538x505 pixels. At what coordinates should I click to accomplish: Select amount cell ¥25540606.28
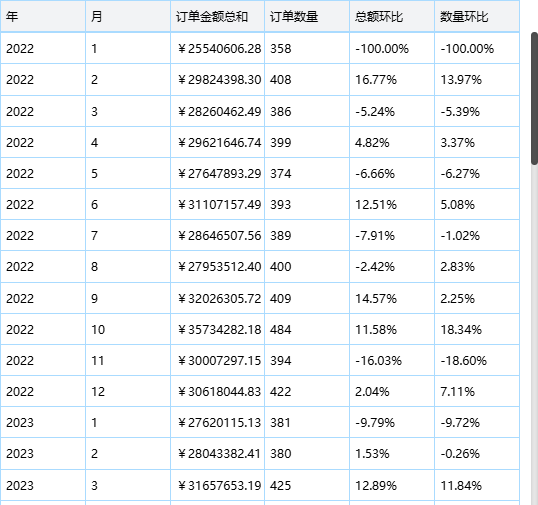click(218, 48)
